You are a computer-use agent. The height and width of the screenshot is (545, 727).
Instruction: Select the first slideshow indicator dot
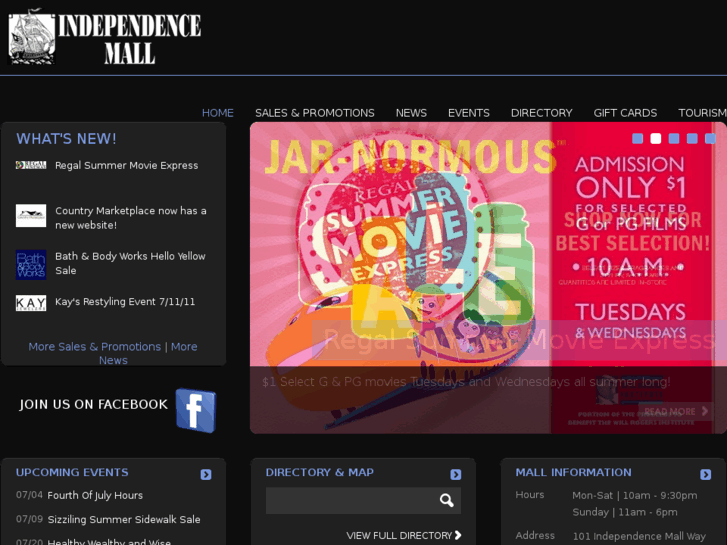point(638,138)
